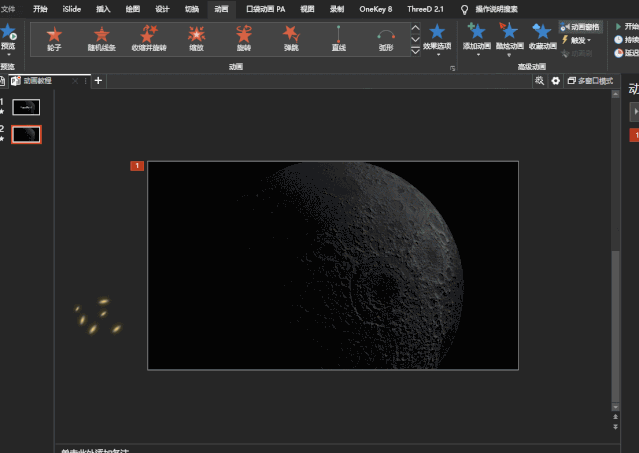Screen dimensions: 639x453
Task: Pick the 弧形 arc motion path
Action: pyautogui.click(x=386, y=38)
